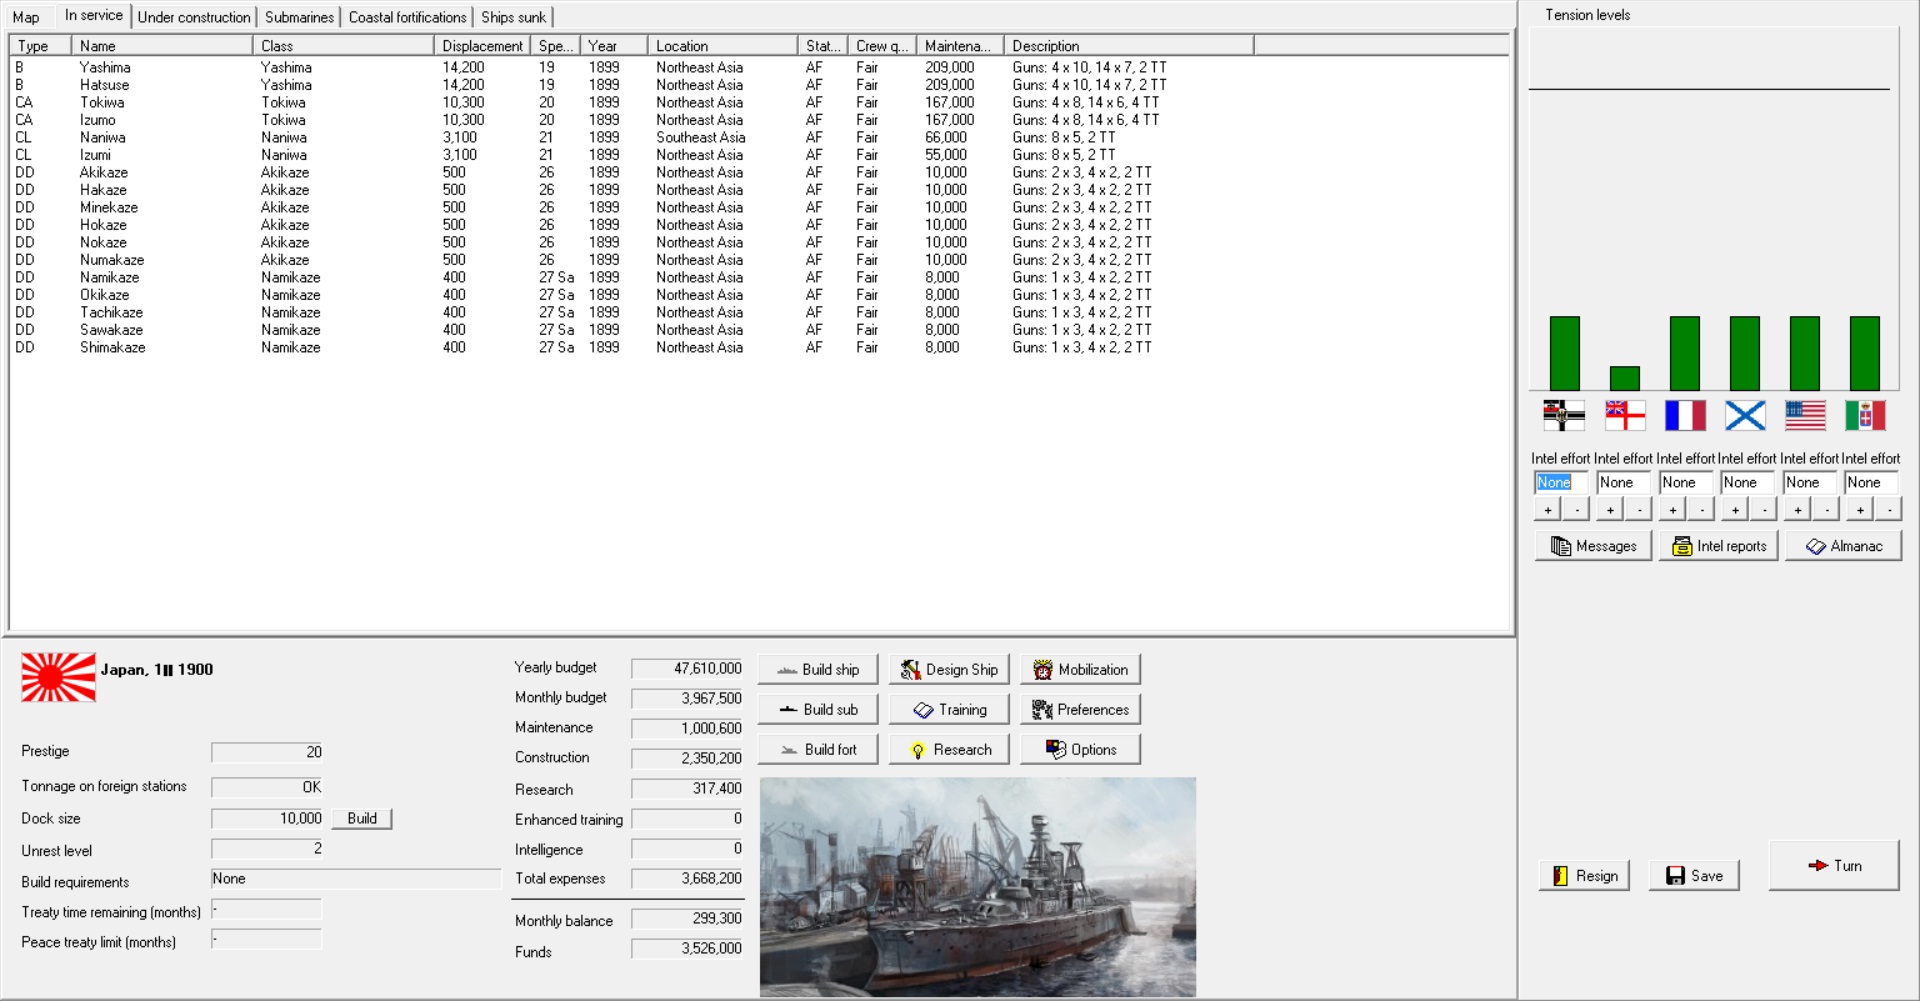The image size is (1920, 1001).
Task: Open the Almanac
Action: 1843,546
